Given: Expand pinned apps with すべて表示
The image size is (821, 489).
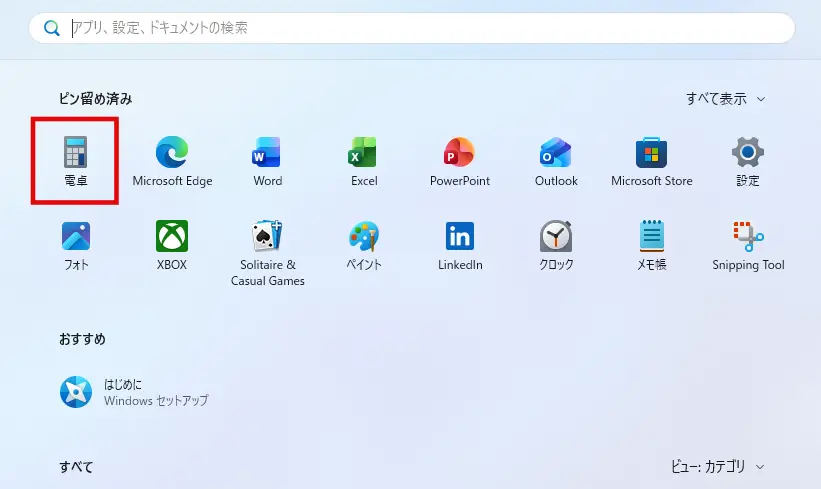Looking at the screenshot, I should (725, 98).
